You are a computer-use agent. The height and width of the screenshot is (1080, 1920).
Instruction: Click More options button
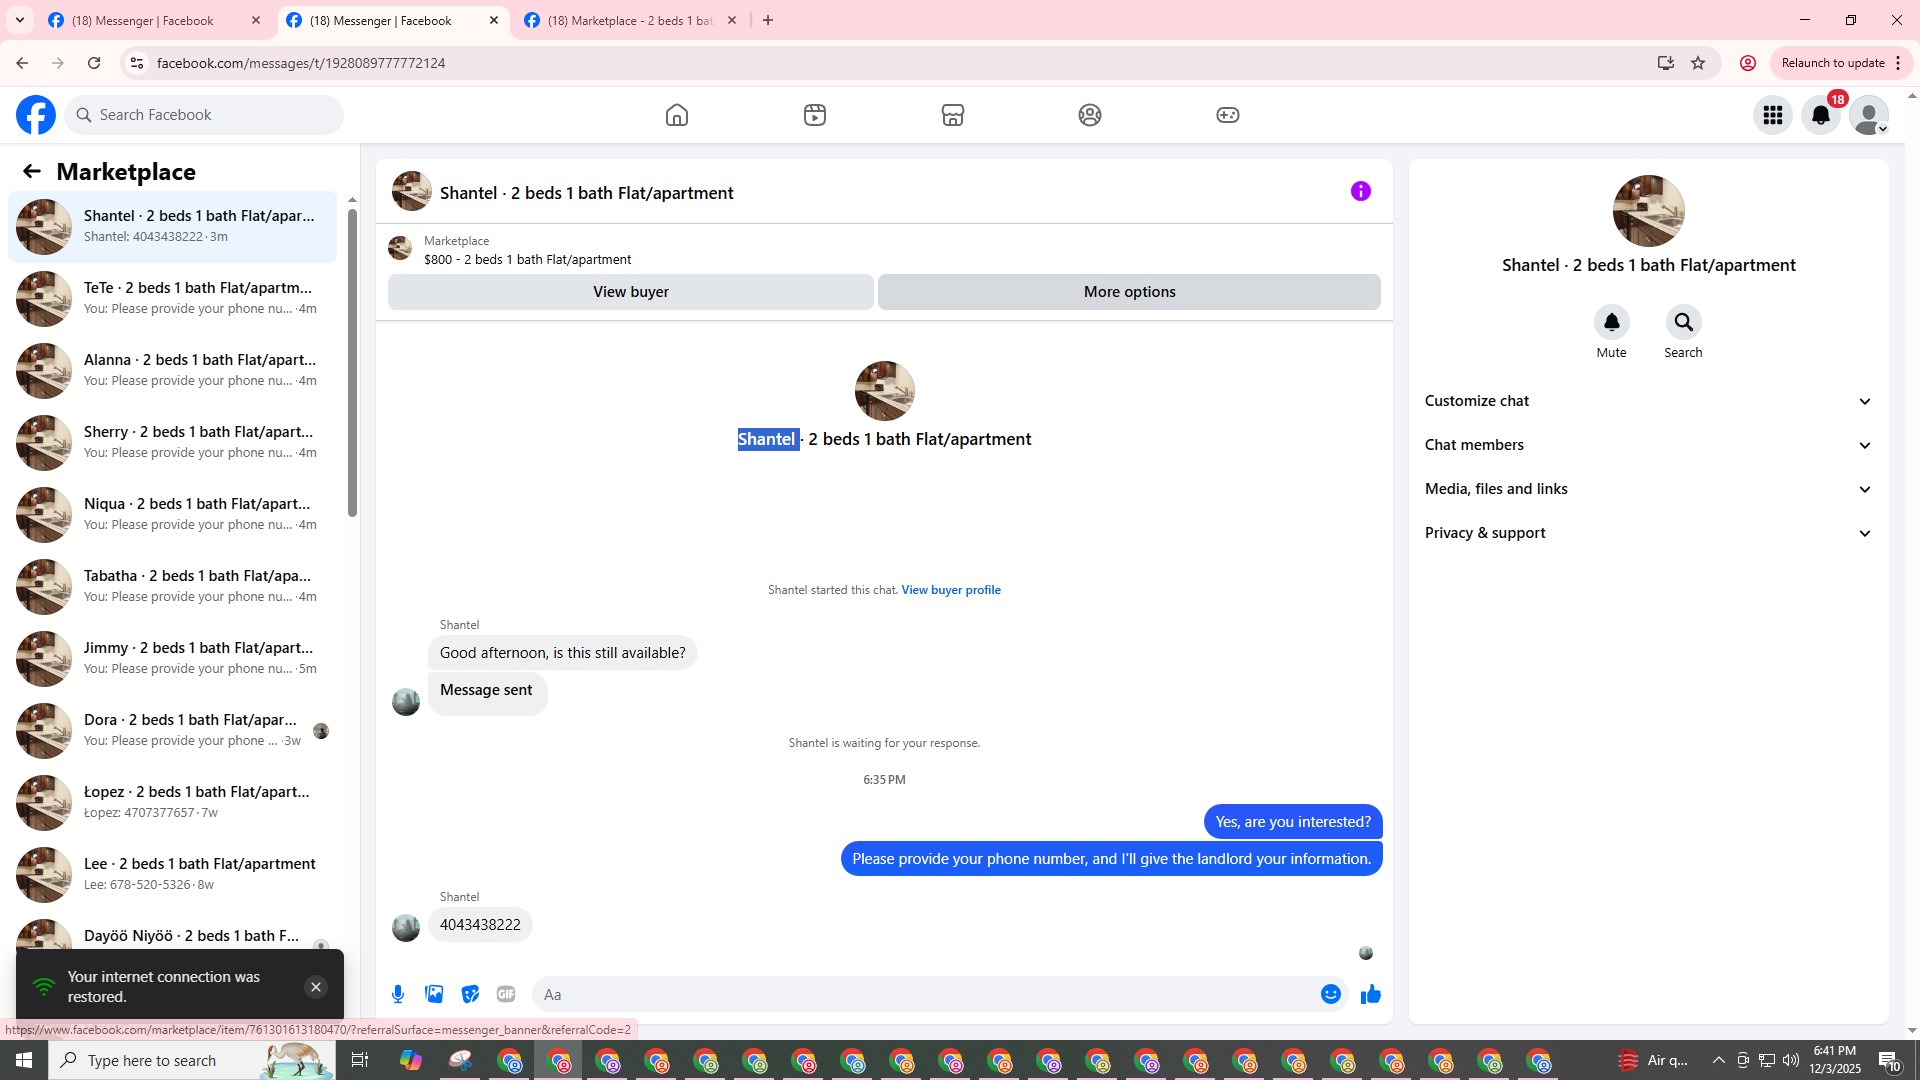pos(1130,292)
